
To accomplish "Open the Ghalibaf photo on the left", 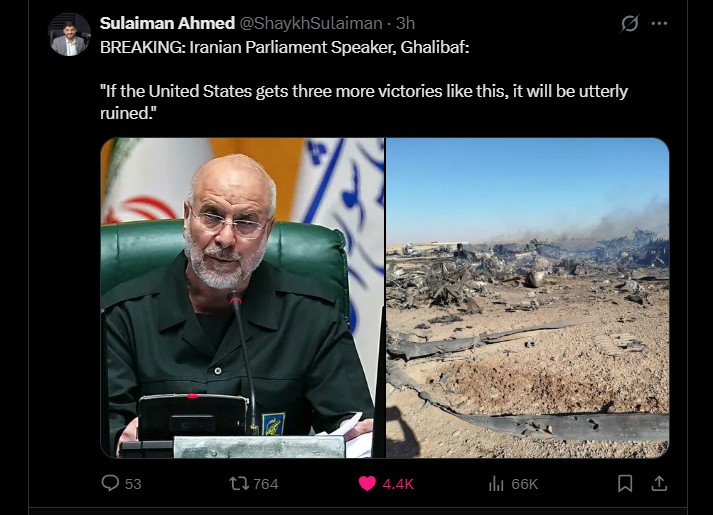I will click(242, 298).
